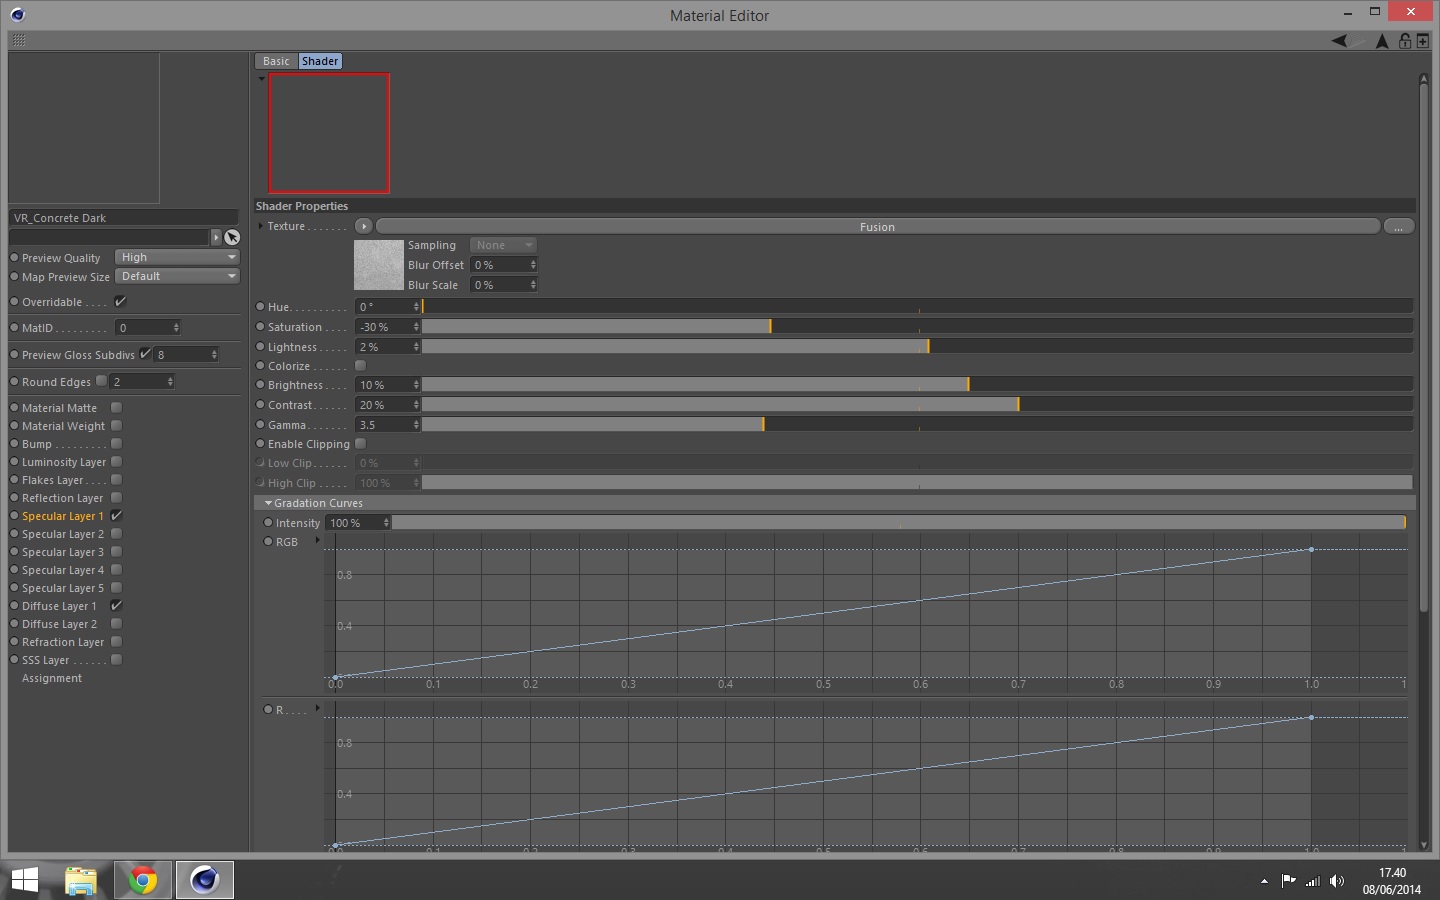Switch to the Basic tab
The image size is (1440, 900).
(x=276, y=61)
